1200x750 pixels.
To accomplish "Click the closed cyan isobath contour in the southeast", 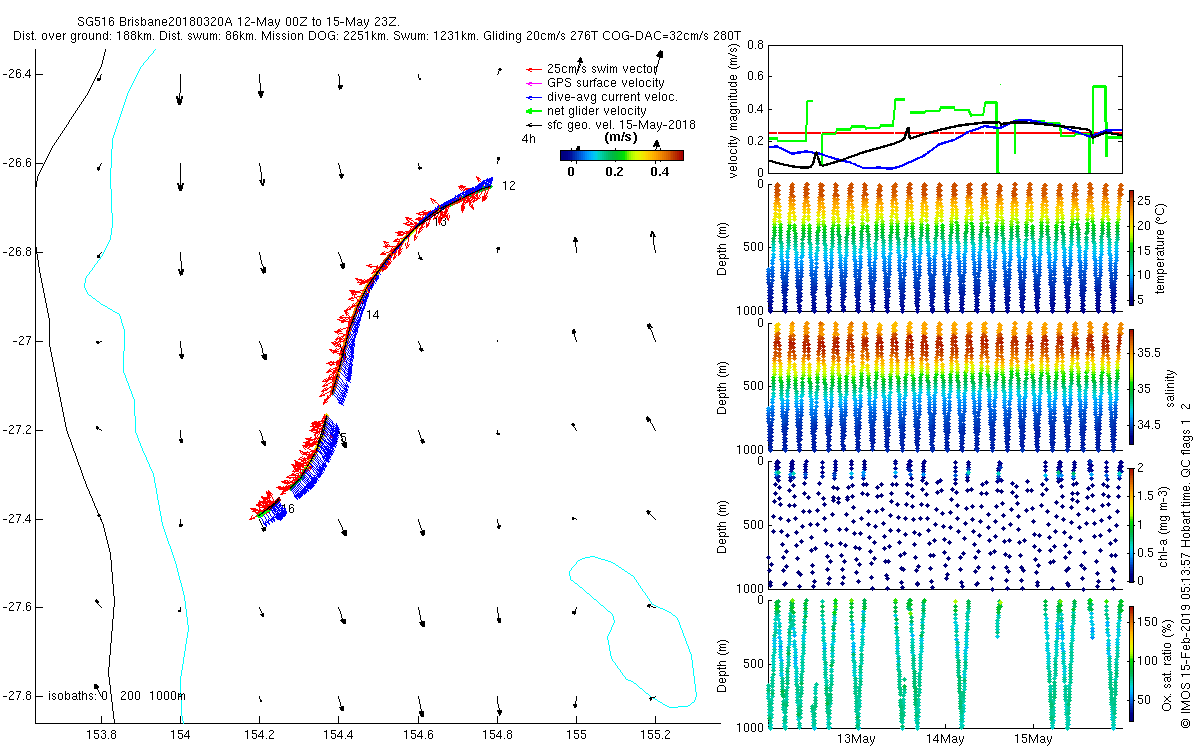I will [632, 631].
